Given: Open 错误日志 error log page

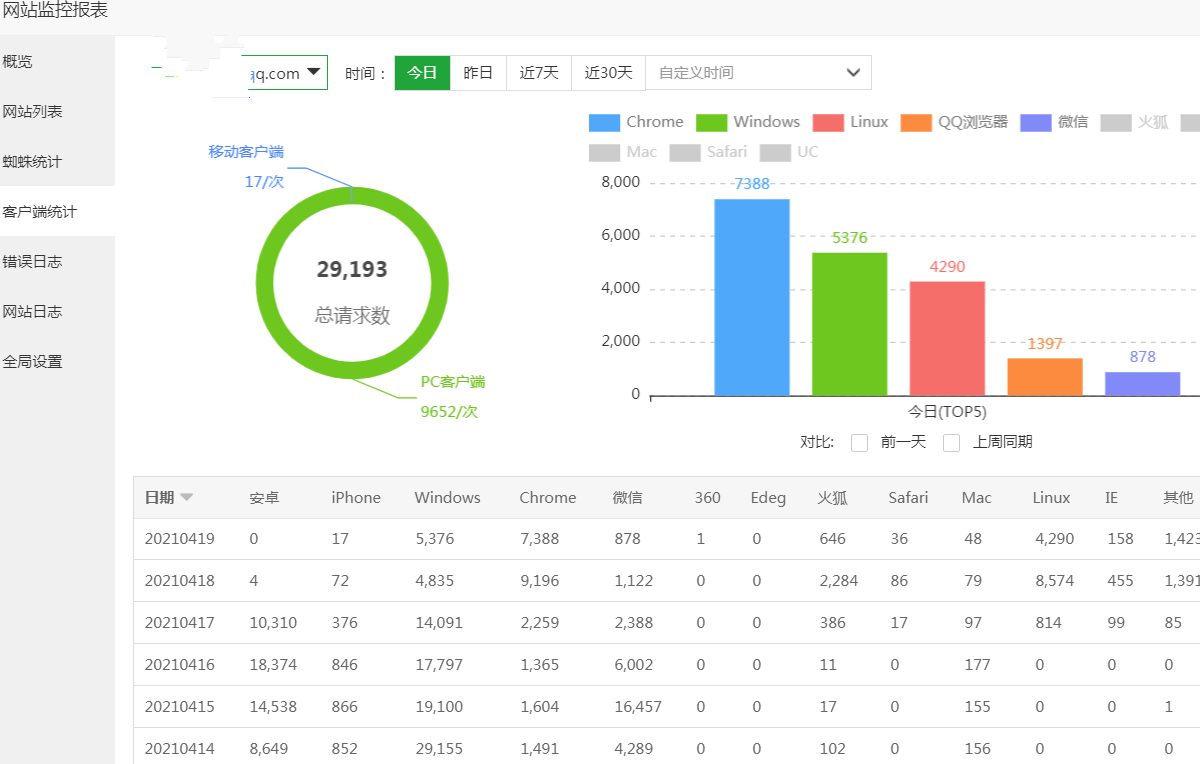Looking at the screenshot, I should (57, 262).
